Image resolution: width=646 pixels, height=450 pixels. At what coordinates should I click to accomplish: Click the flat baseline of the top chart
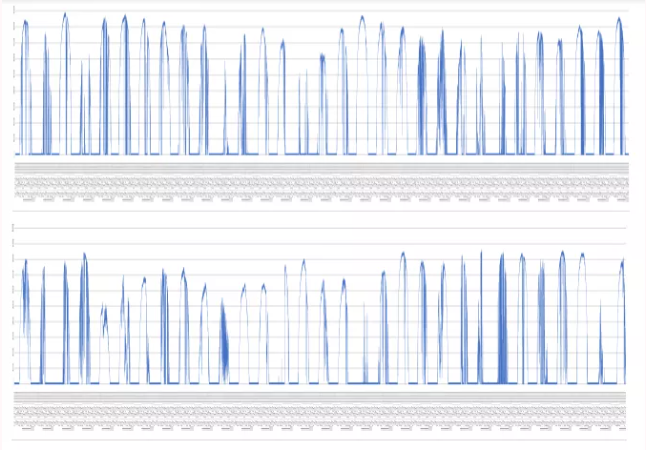(300, 154)
